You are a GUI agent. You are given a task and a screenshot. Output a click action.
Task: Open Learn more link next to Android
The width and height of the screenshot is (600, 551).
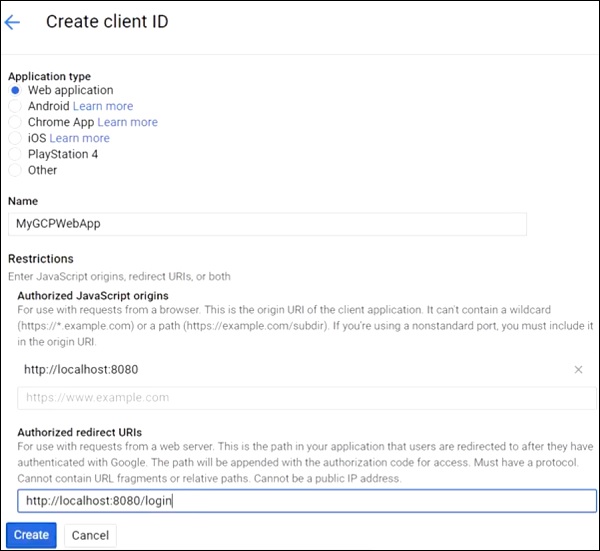tap(103, 106)
